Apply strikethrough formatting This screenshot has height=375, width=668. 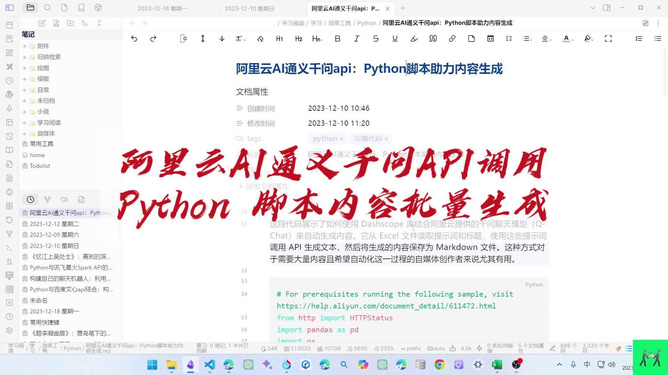click(x=375, y=39)
